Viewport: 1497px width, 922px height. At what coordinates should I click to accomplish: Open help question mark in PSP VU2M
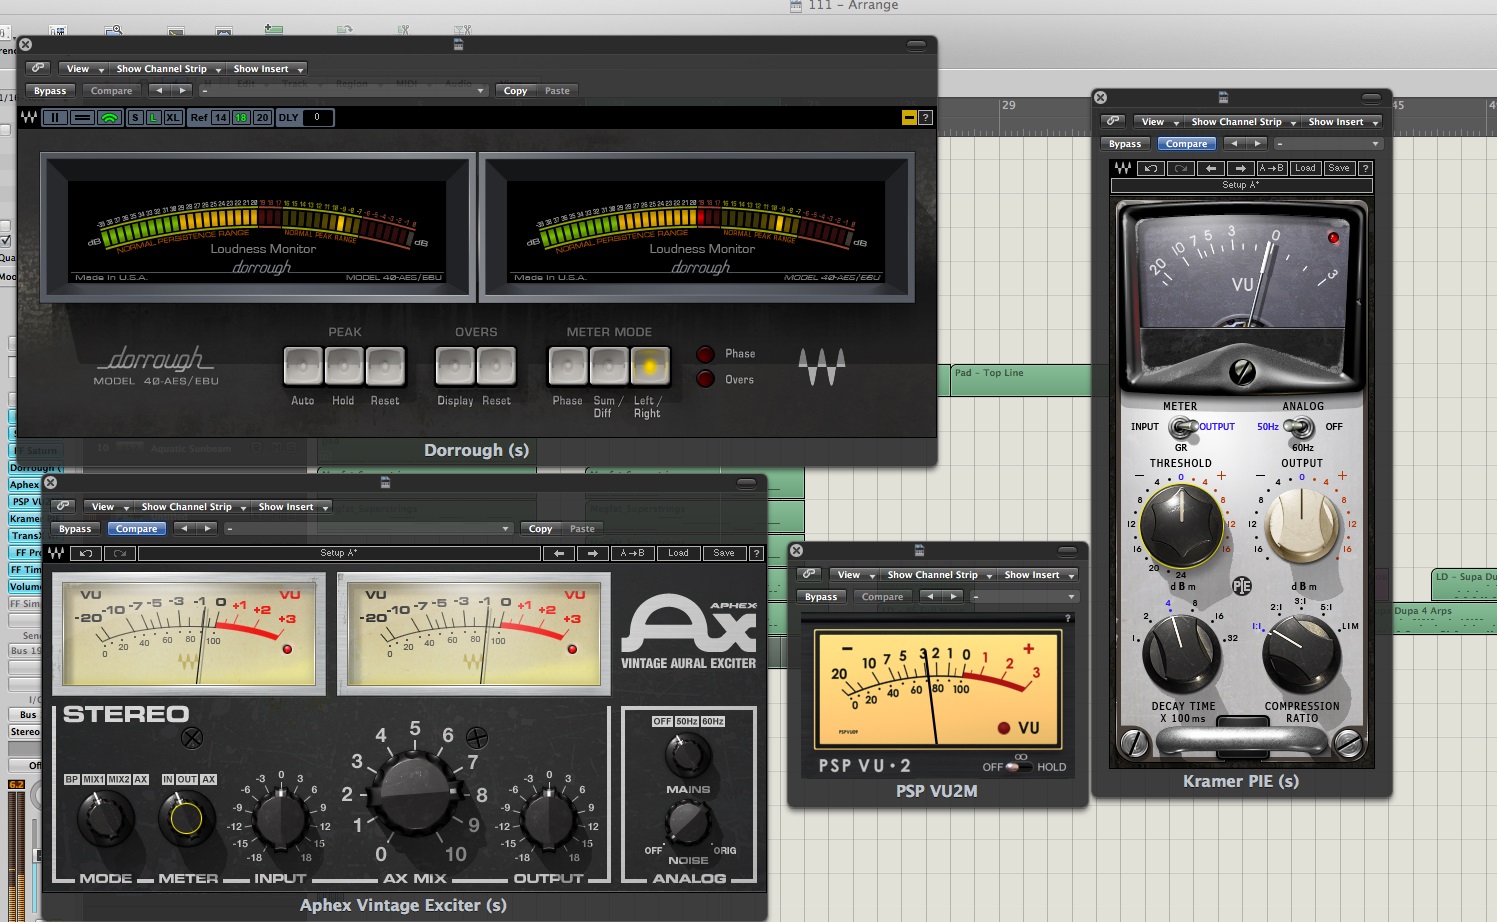[x=1068, y=618]
